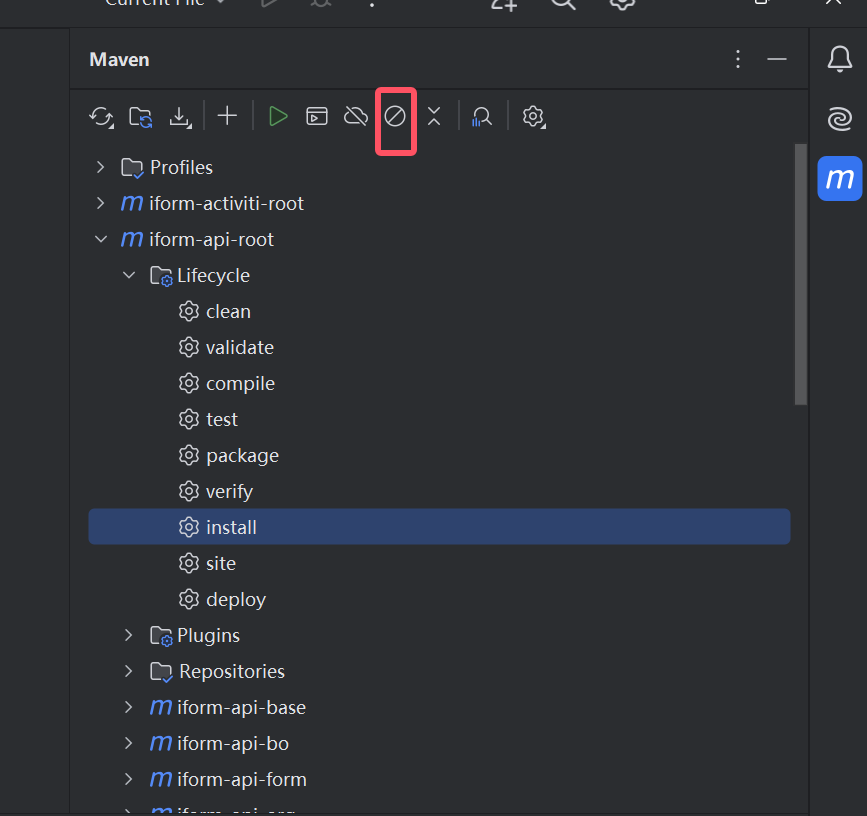Run Maven build with green play icon
This screenshot has width=867, height=816.
click(278, 117)
